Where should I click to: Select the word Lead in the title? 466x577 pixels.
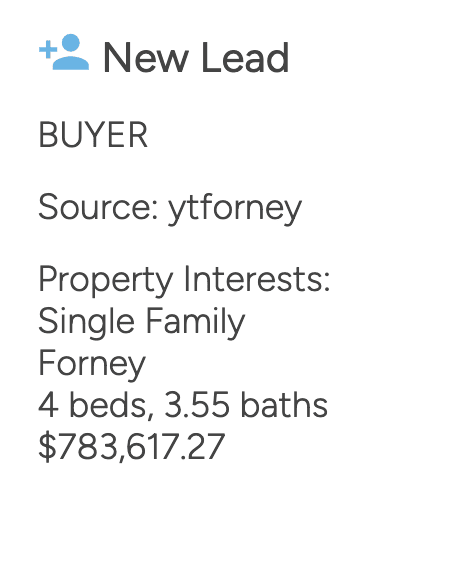(245, 57)
